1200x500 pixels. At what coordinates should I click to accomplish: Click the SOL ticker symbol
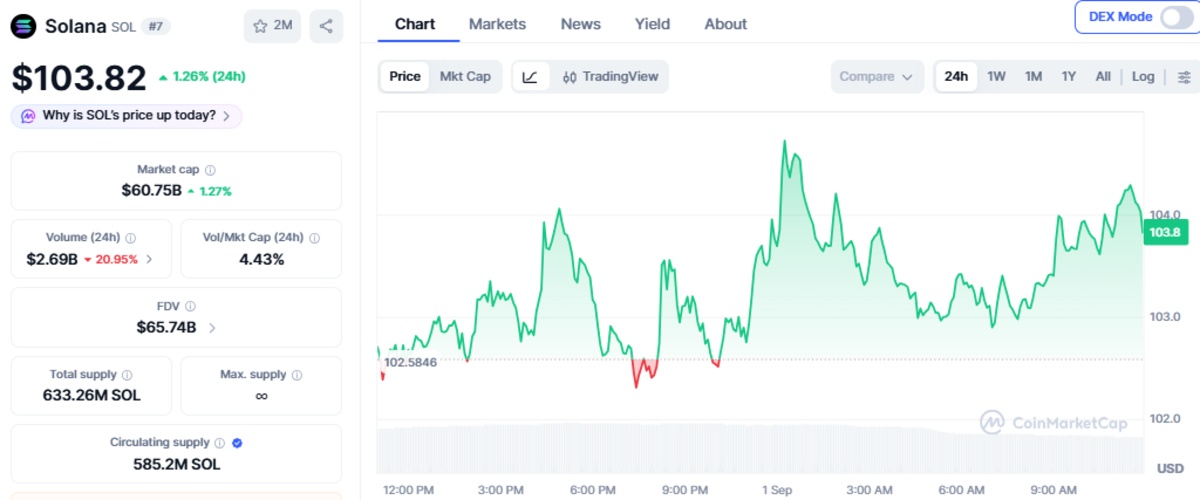pyautogui.click(x=123, y=27)
